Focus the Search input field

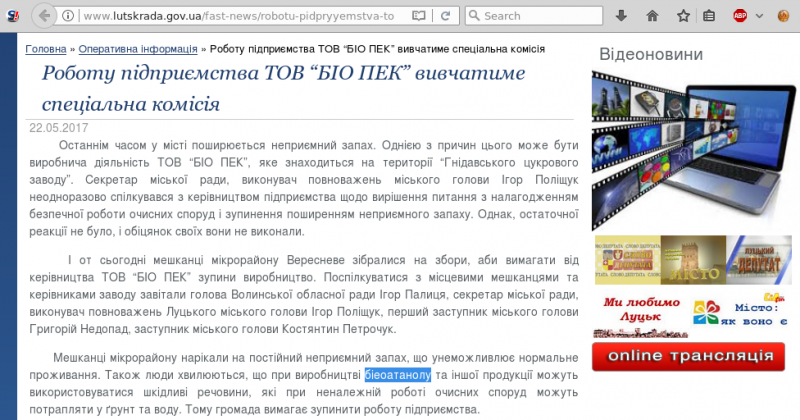pyautogui.click(x=534, y=16)
